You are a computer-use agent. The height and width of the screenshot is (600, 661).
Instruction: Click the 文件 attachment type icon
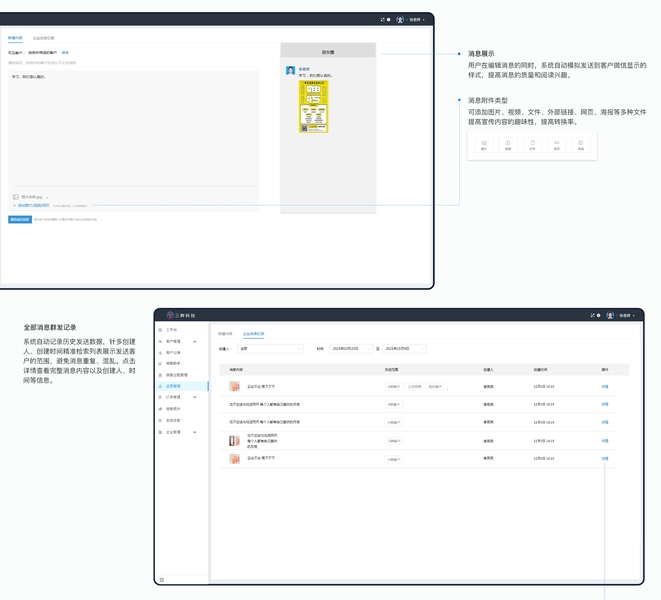pos(532,145)
